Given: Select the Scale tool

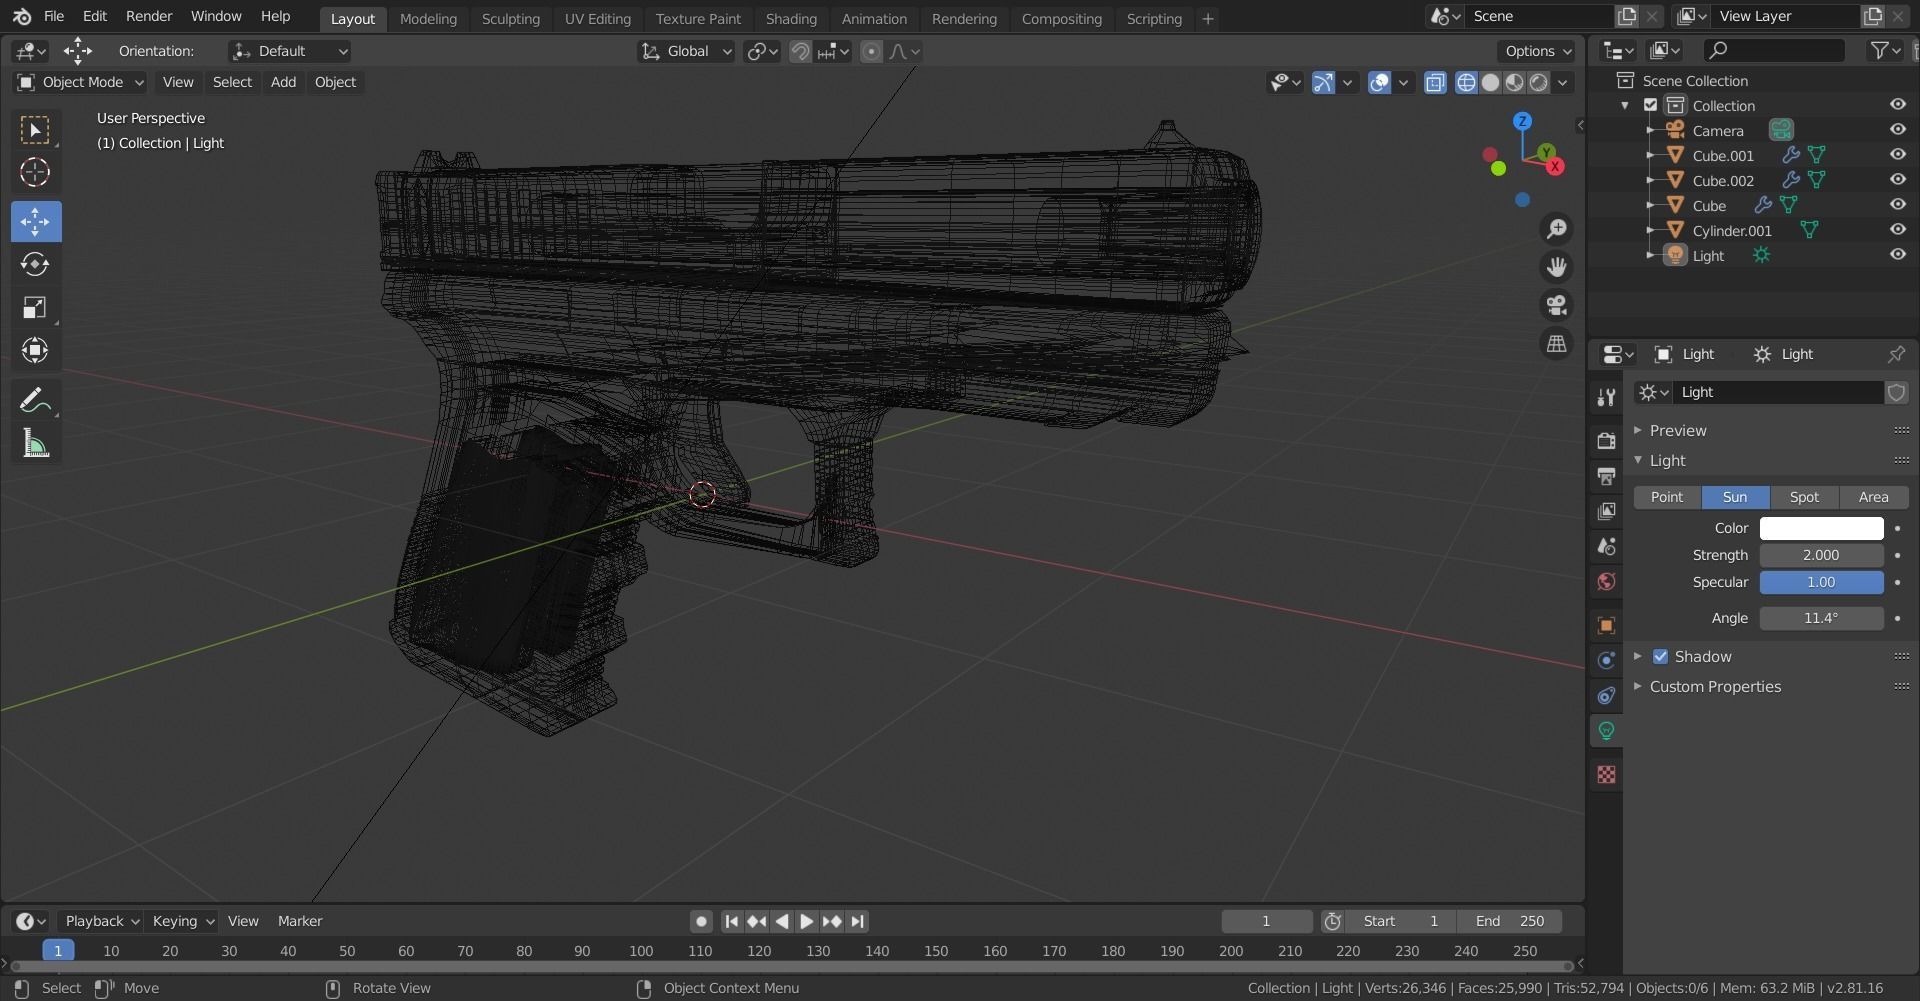Looking at the screenshot, I should point(35,307).
